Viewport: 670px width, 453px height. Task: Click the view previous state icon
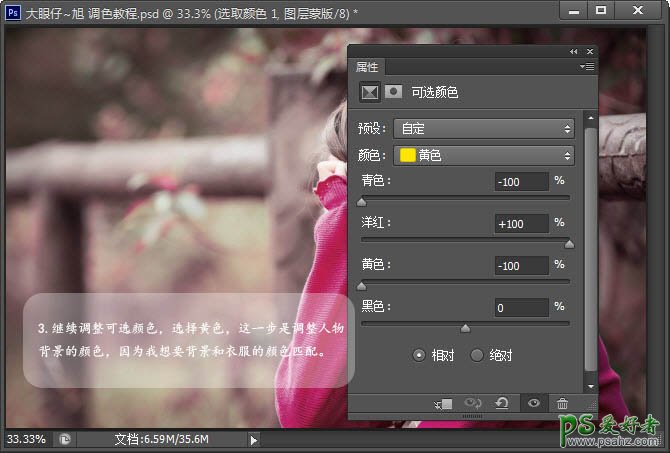pos(474,403)
